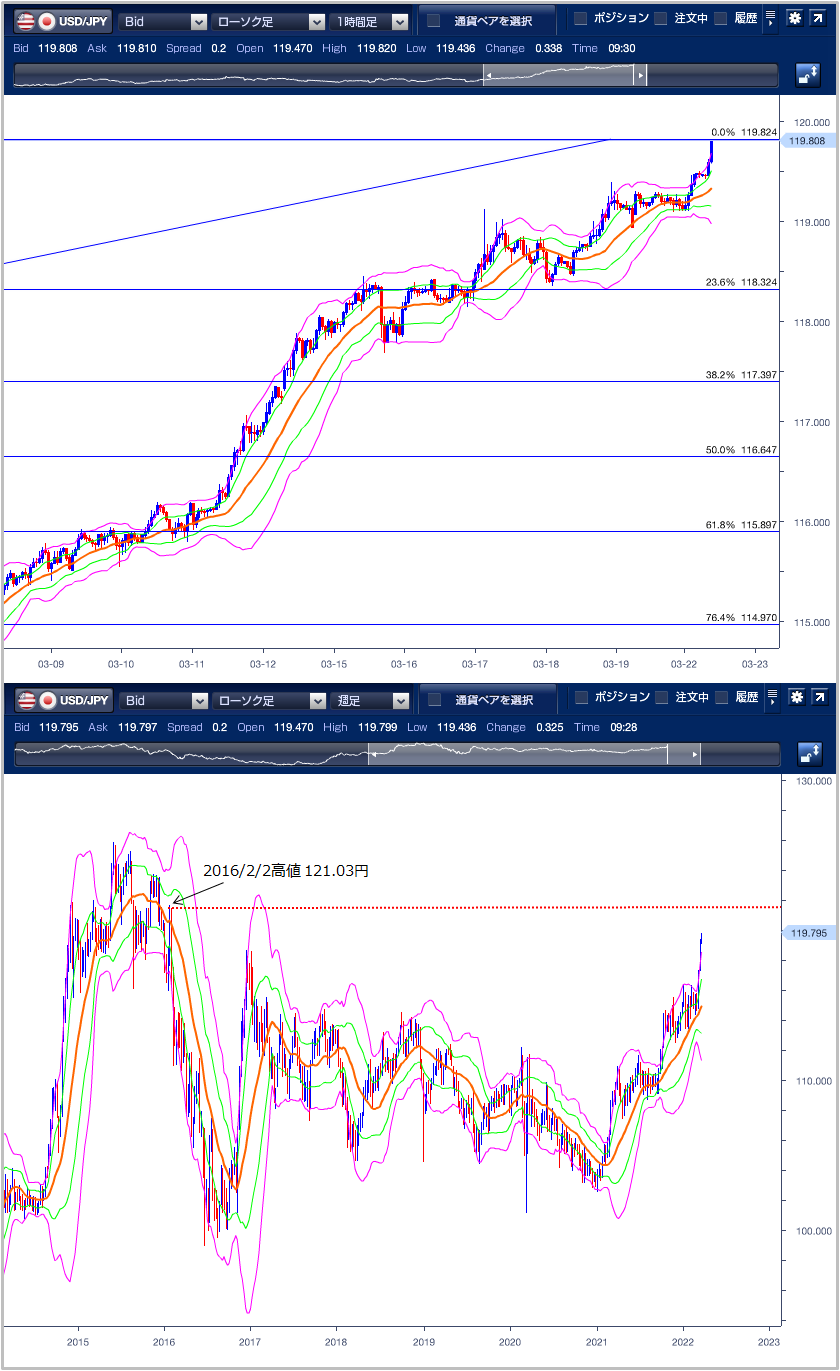840x1371 pixels.
Task: Click the USD/JPY pair button on weekly chart
Action: pos(62,700)
